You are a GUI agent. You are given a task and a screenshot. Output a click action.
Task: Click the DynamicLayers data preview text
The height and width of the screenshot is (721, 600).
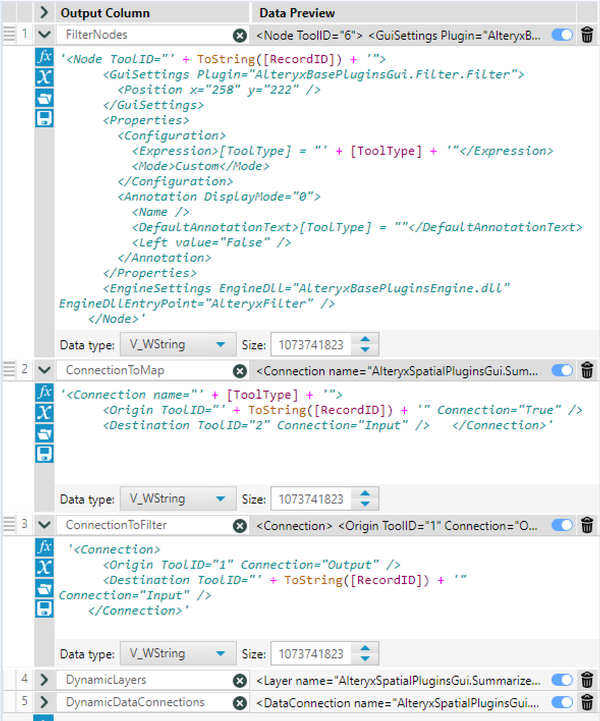point(398,681)
